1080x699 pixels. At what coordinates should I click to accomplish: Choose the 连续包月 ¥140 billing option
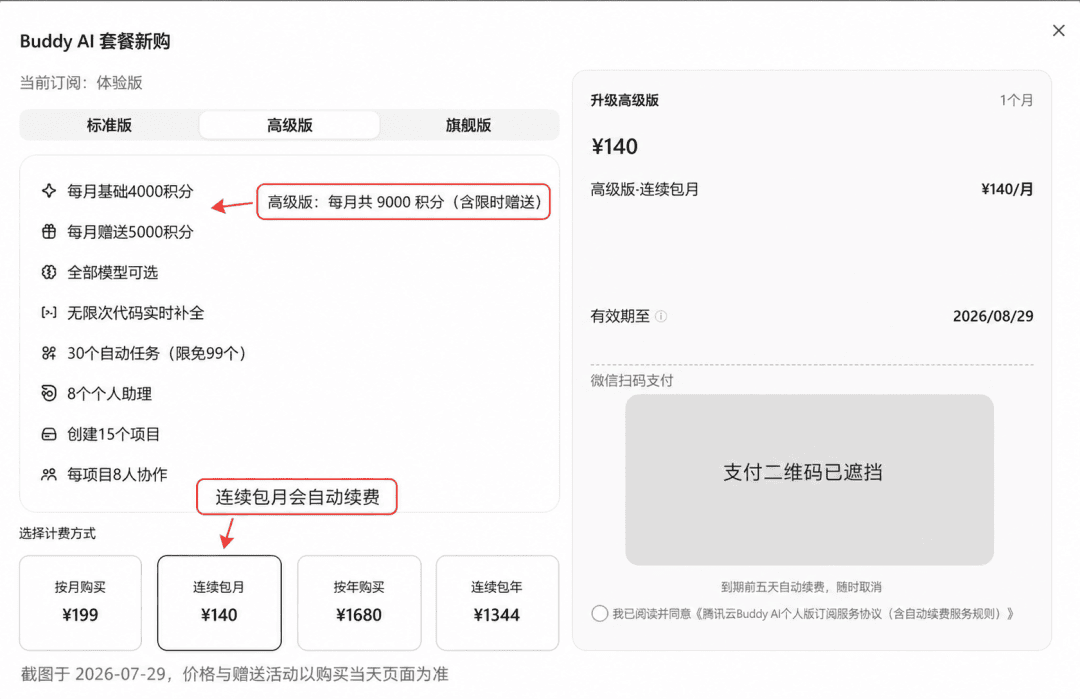[x=219, y=603]
